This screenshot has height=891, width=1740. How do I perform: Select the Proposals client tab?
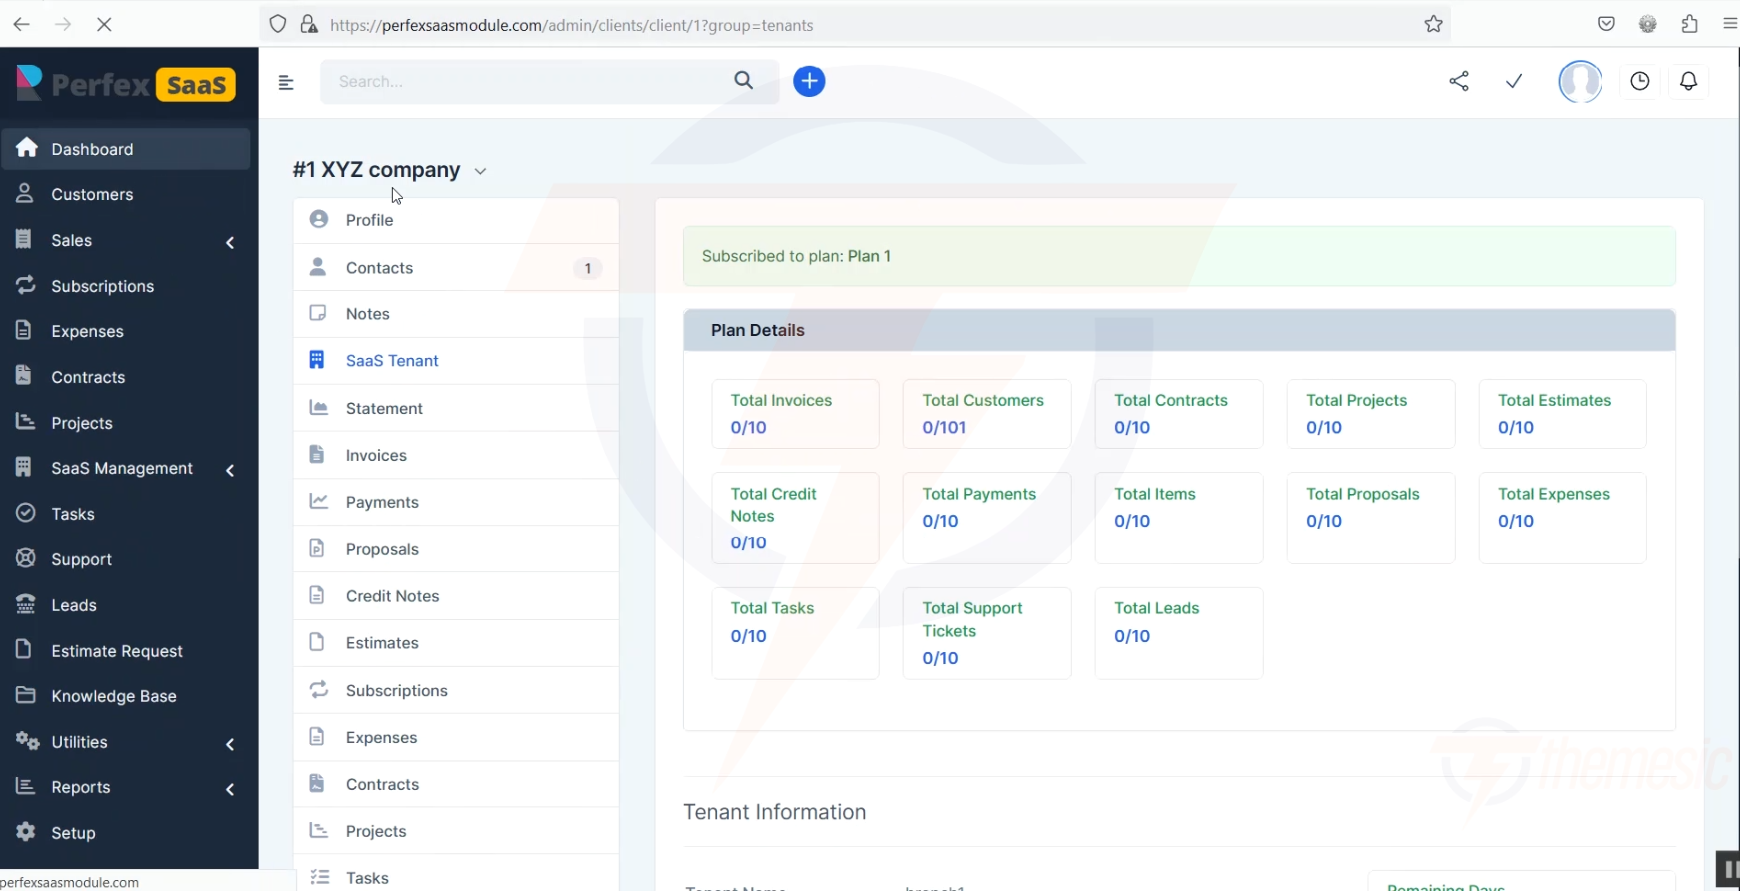(456, 549)
